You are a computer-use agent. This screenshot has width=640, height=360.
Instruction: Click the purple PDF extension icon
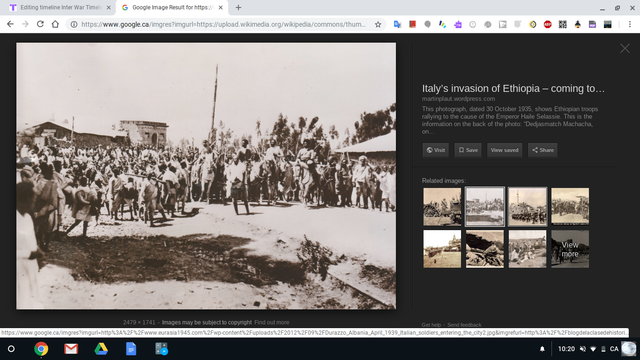pyautogui.click(x=592, y=24)
